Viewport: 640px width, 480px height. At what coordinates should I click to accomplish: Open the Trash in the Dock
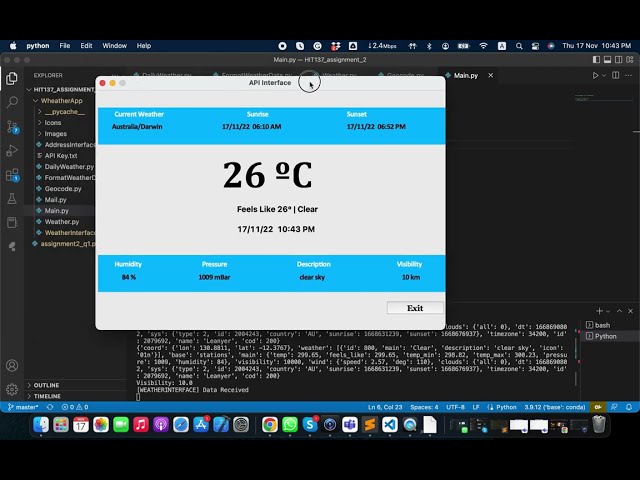click(599, 424)
